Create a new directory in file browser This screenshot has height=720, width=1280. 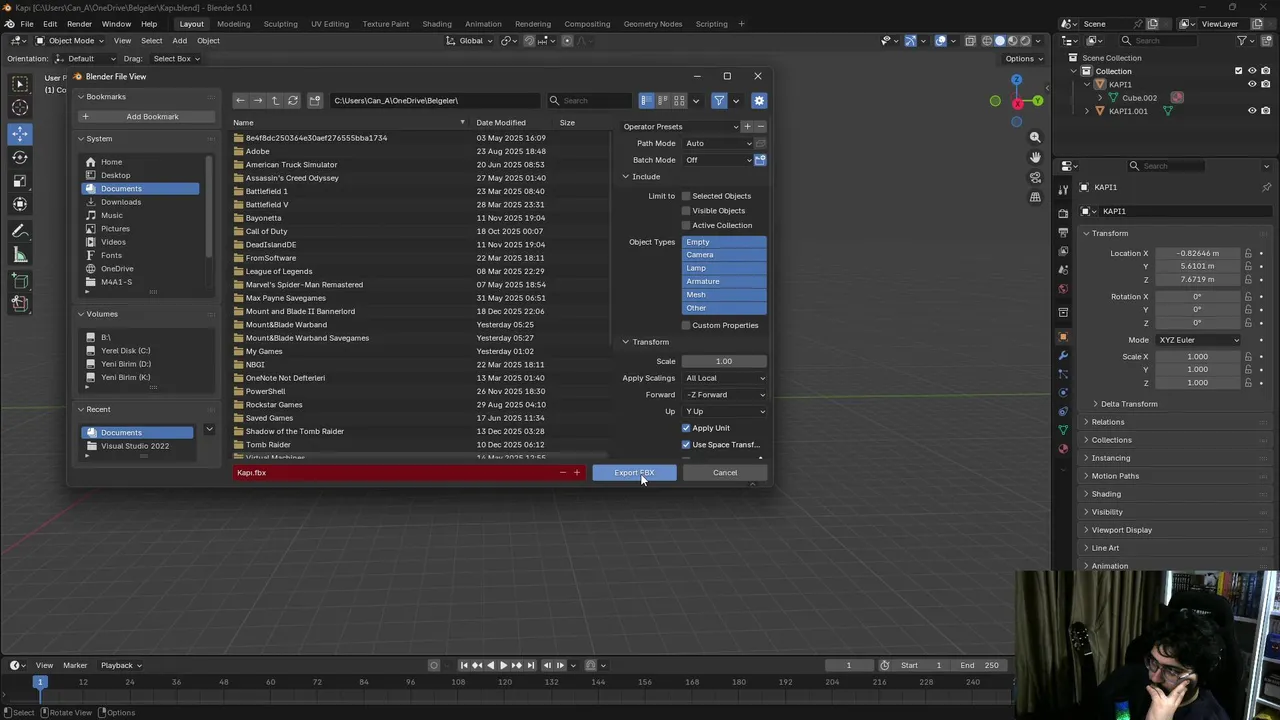click(315, 100)
